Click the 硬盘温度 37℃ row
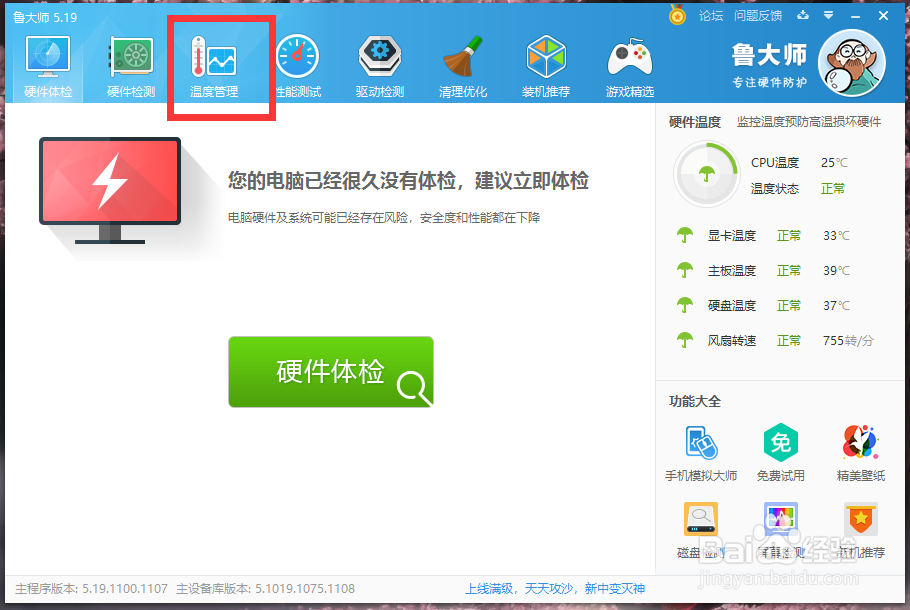This screenshot has width=910, height=610. coord(763,305)
